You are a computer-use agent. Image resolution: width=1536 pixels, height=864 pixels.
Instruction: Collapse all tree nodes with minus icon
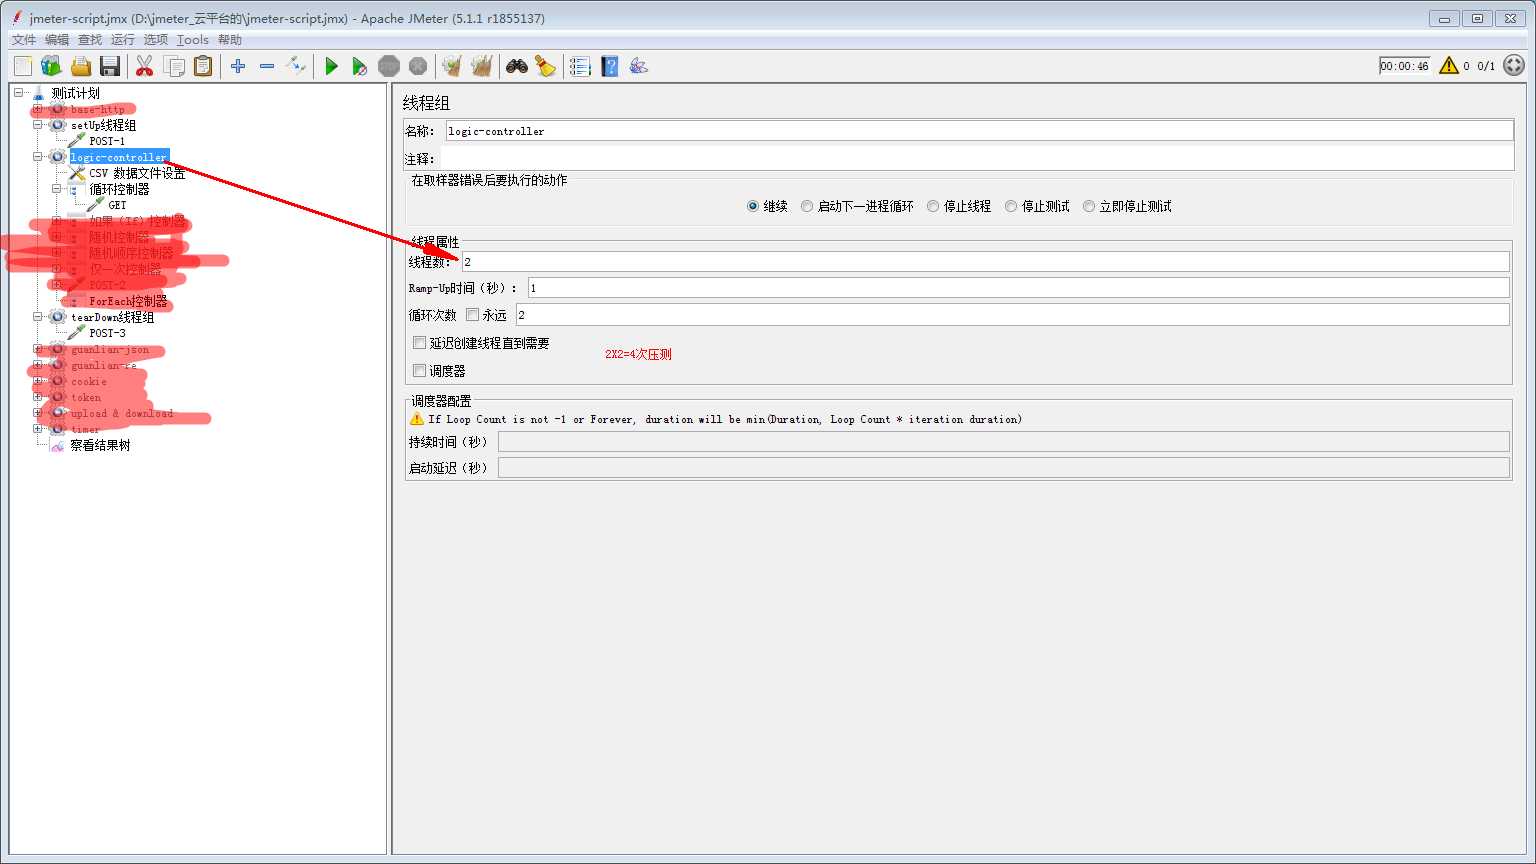(x=267, y=66)
